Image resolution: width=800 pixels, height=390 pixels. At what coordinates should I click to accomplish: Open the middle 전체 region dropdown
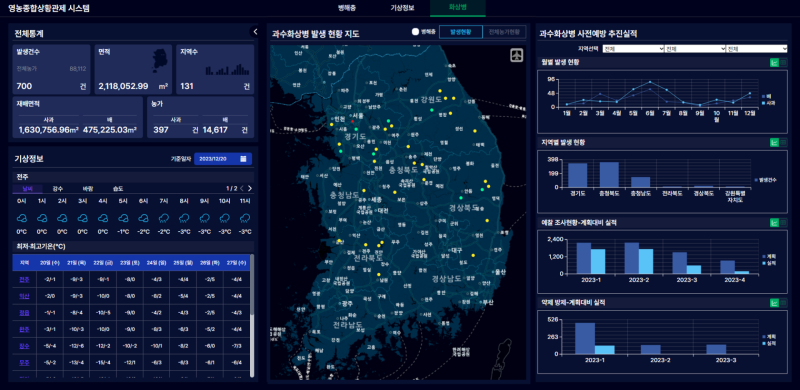point(695,49)
